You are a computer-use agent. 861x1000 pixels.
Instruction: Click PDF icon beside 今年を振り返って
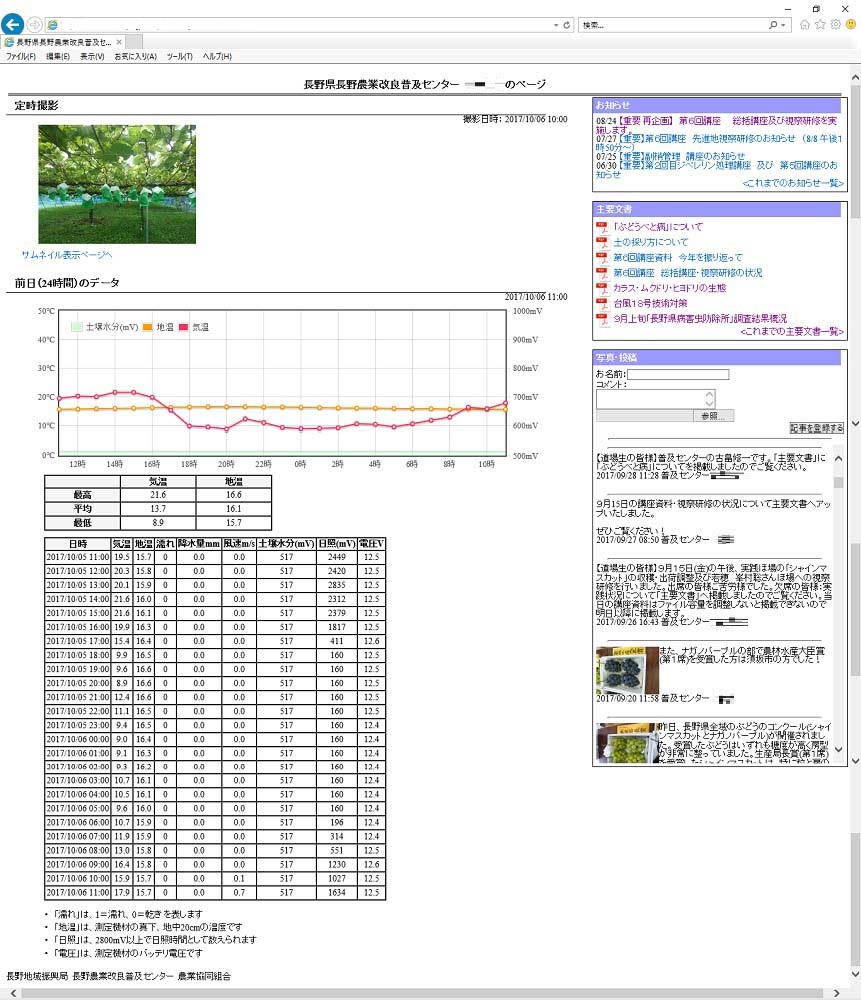point(601,258)
